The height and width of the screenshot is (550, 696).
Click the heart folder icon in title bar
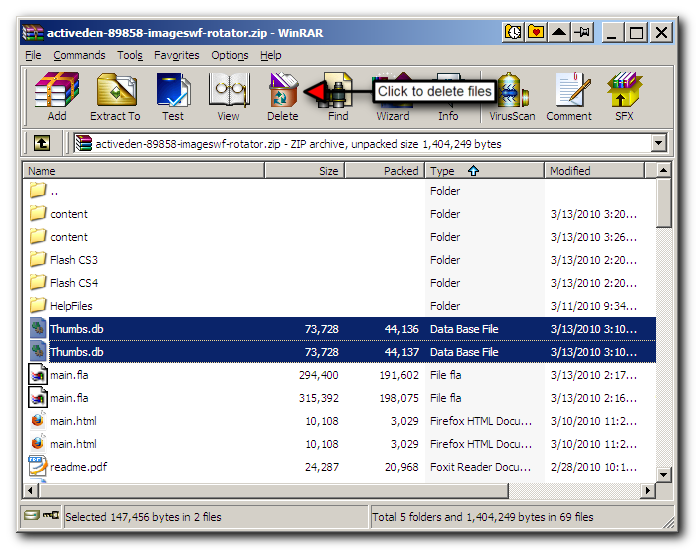click(536, 32)
